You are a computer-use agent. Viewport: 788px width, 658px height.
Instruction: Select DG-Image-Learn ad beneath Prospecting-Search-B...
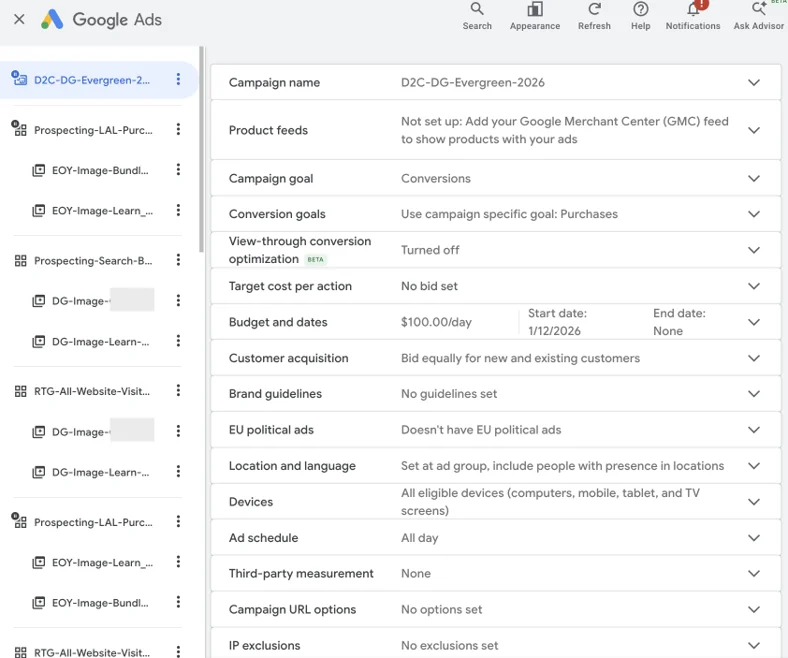click(101, 342)
